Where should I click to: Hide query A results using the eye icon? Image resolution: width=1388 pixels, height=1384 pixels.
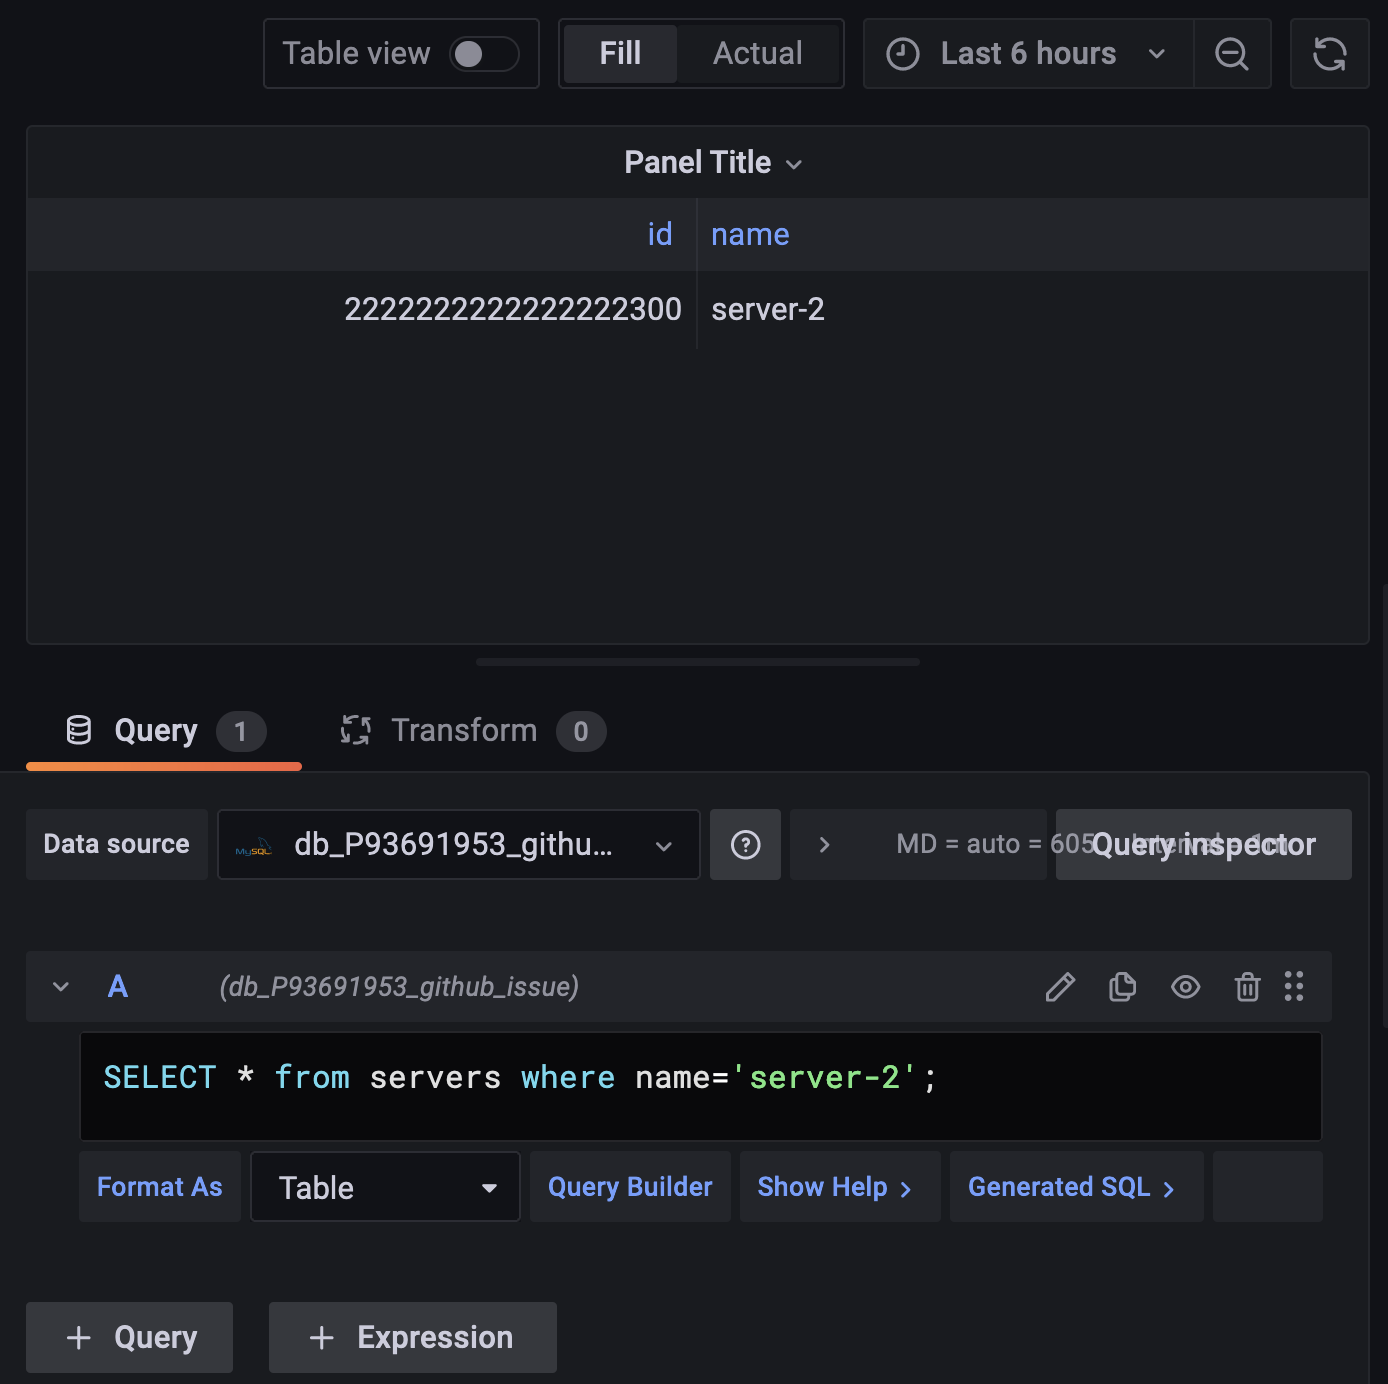1186,987
